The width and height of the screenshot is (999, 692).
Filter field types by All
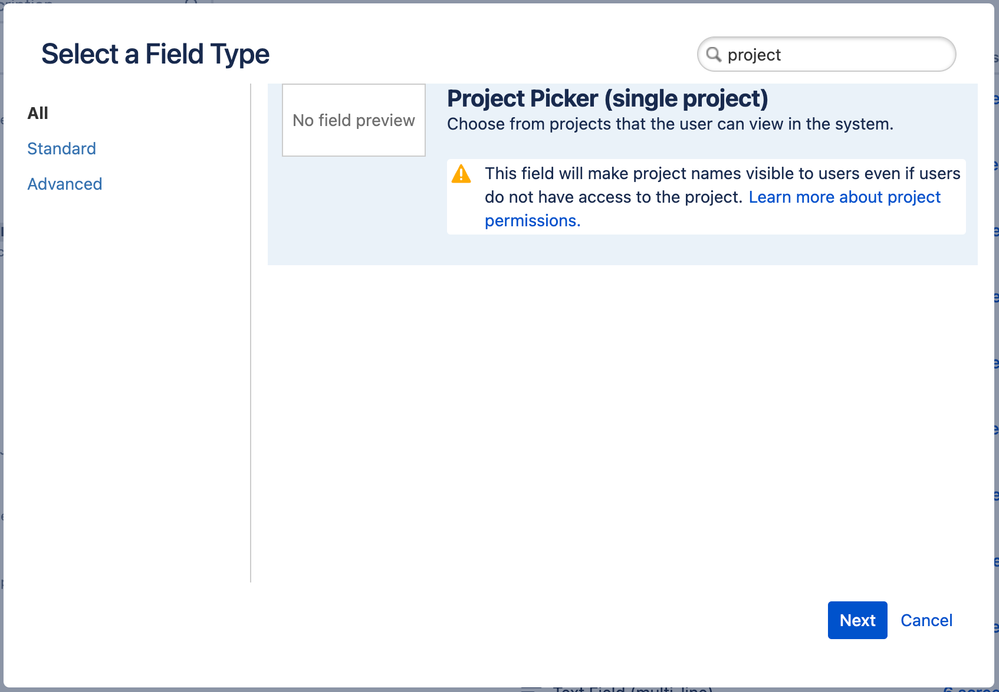click(x=37, y=113)
